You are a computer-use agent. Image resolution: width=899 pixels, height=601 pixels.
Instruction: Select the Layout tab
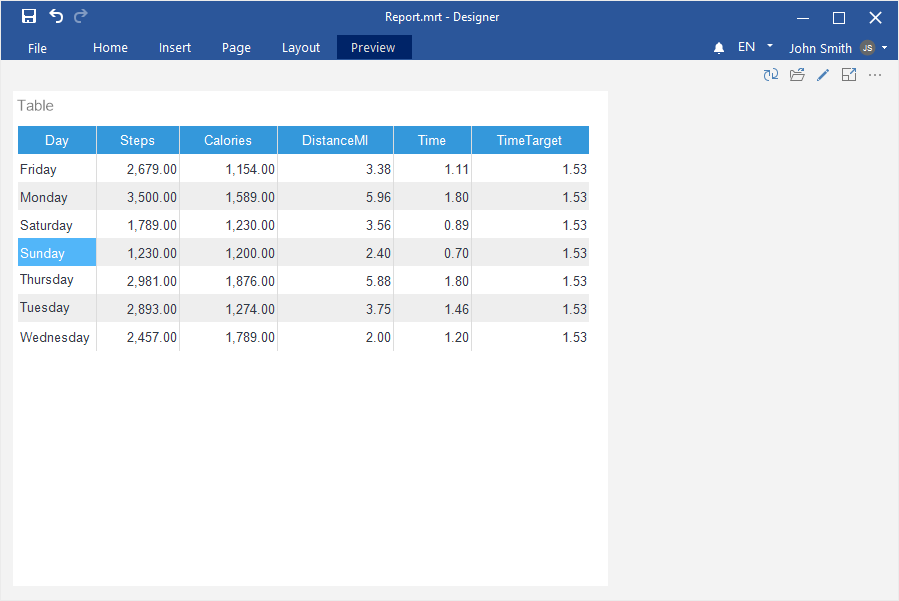[x=301, y=48]
